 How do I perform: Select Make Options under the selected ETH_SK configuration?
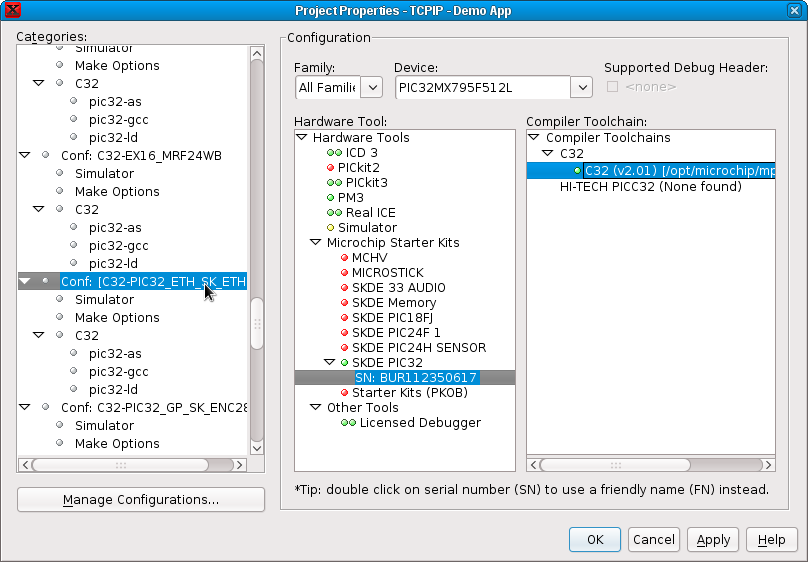click(117, 318)
